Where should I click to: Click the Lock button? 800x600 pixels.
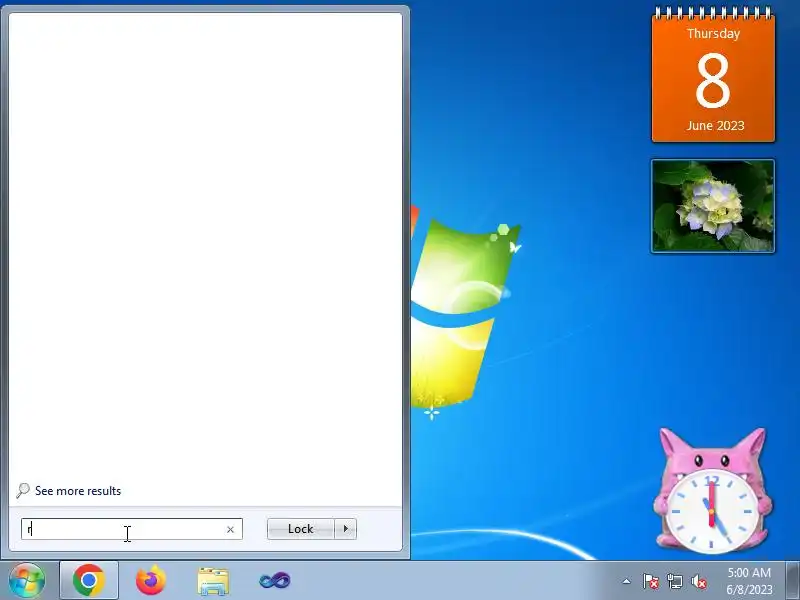pos(301,529)
